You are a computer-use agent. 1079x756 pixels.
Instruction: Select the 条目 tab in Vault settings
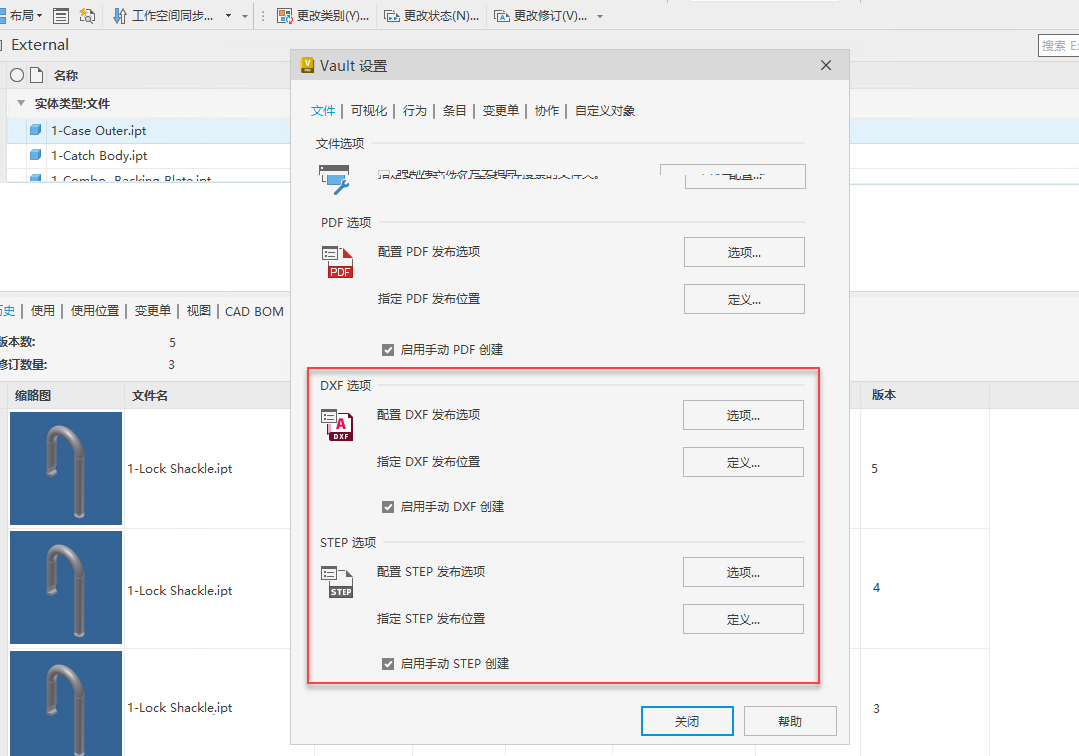(454, 111)
